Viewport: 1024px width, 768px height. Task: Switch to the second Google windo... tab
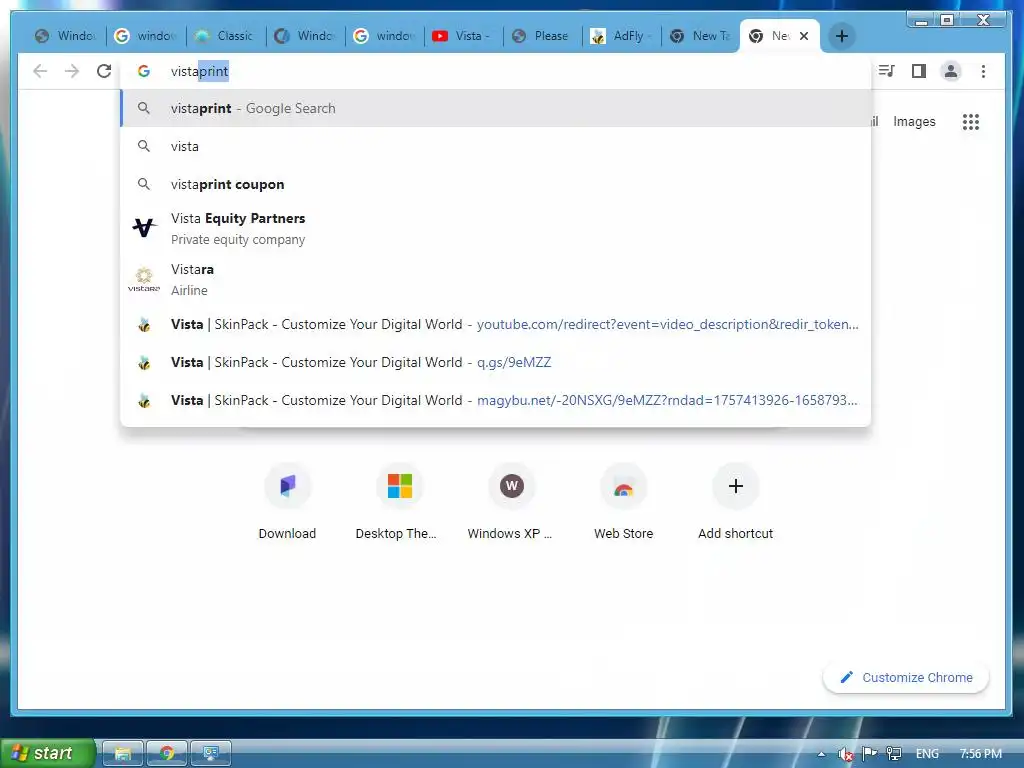[385, 36]
